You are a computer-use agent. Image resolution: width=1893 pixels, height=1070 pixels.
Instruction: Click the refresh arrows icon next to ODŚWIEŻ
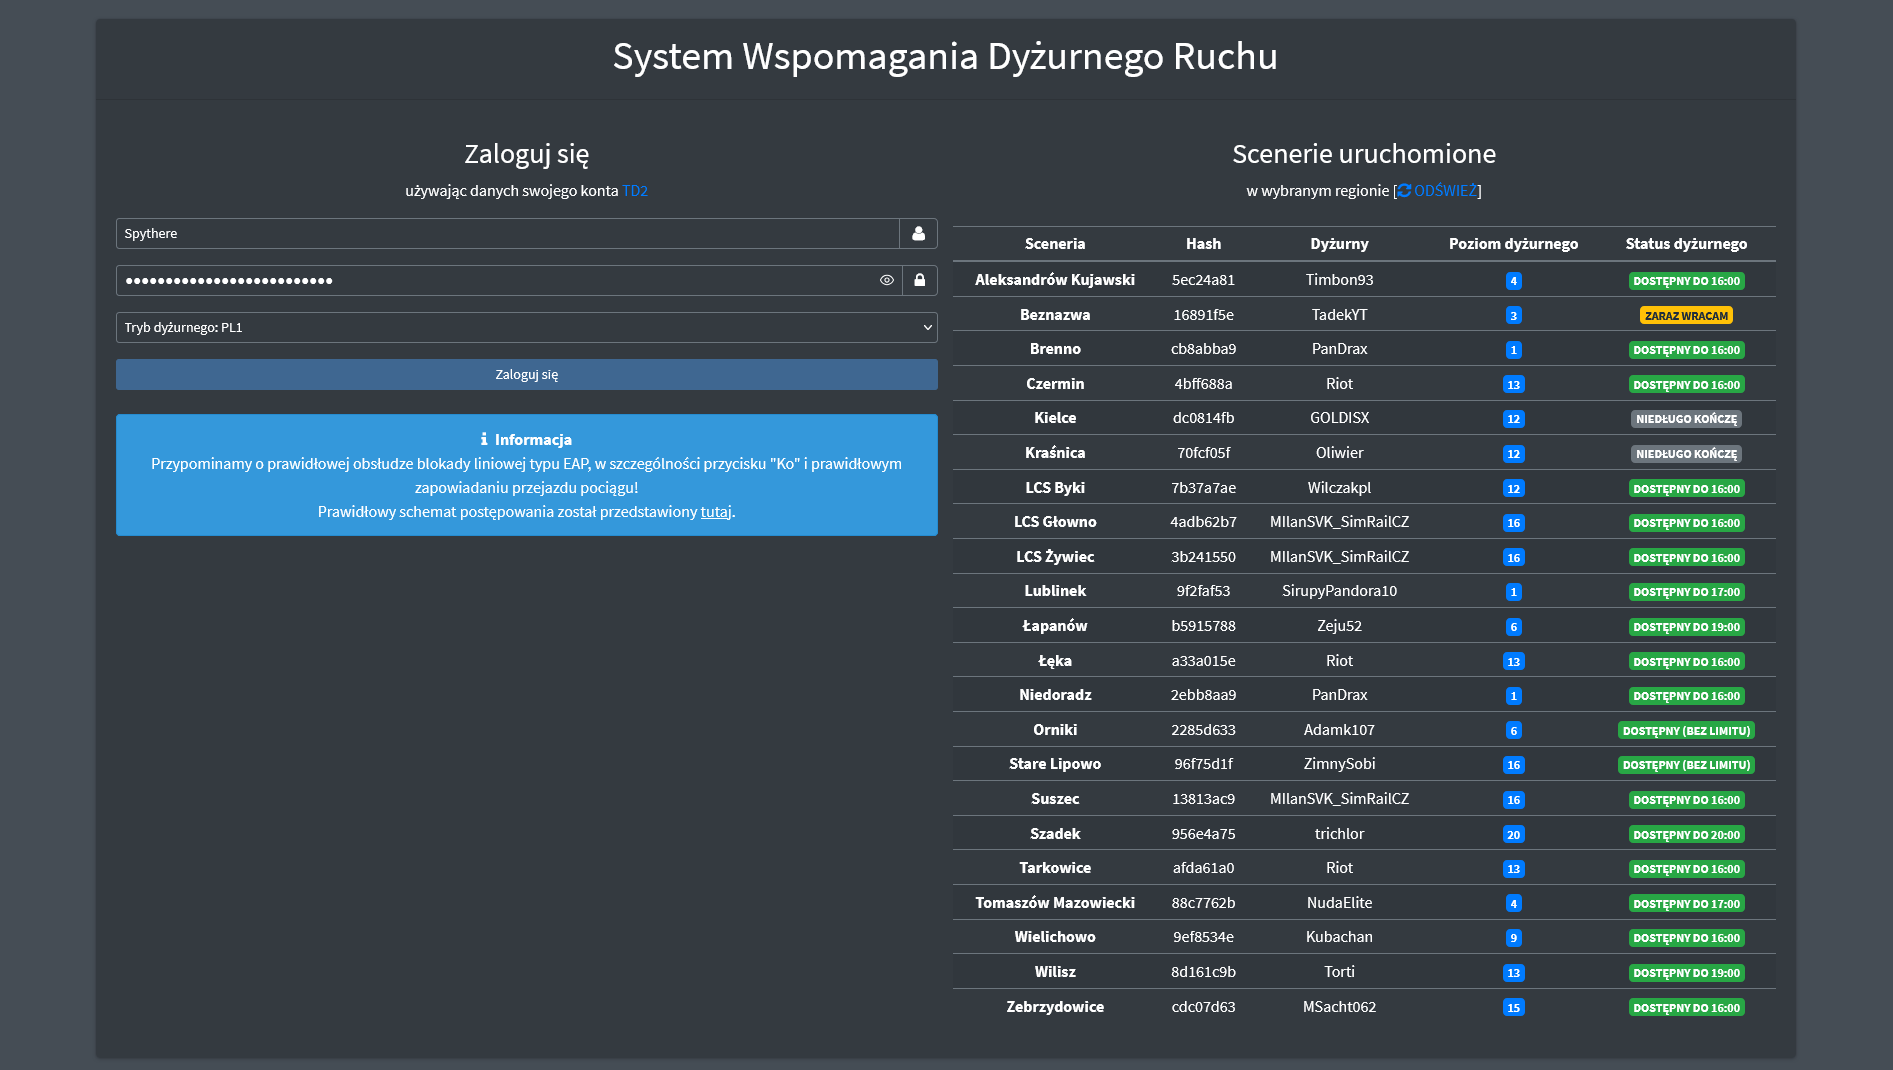(x=1404, y=191)
